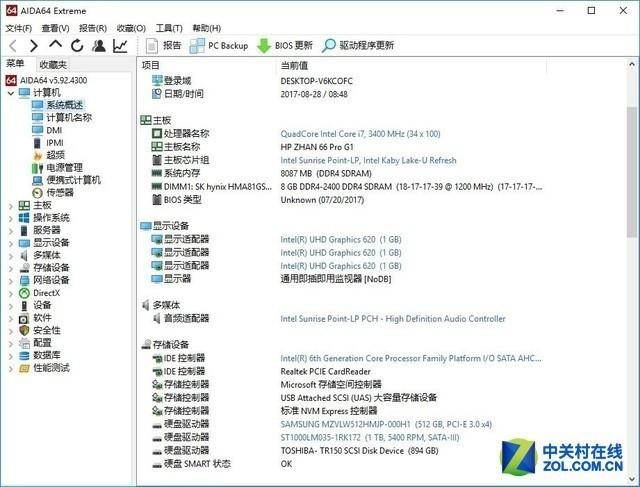Screen dimensions: 640x487
Task: Click the 安全性 shield icon
Action: click(24, 330)
